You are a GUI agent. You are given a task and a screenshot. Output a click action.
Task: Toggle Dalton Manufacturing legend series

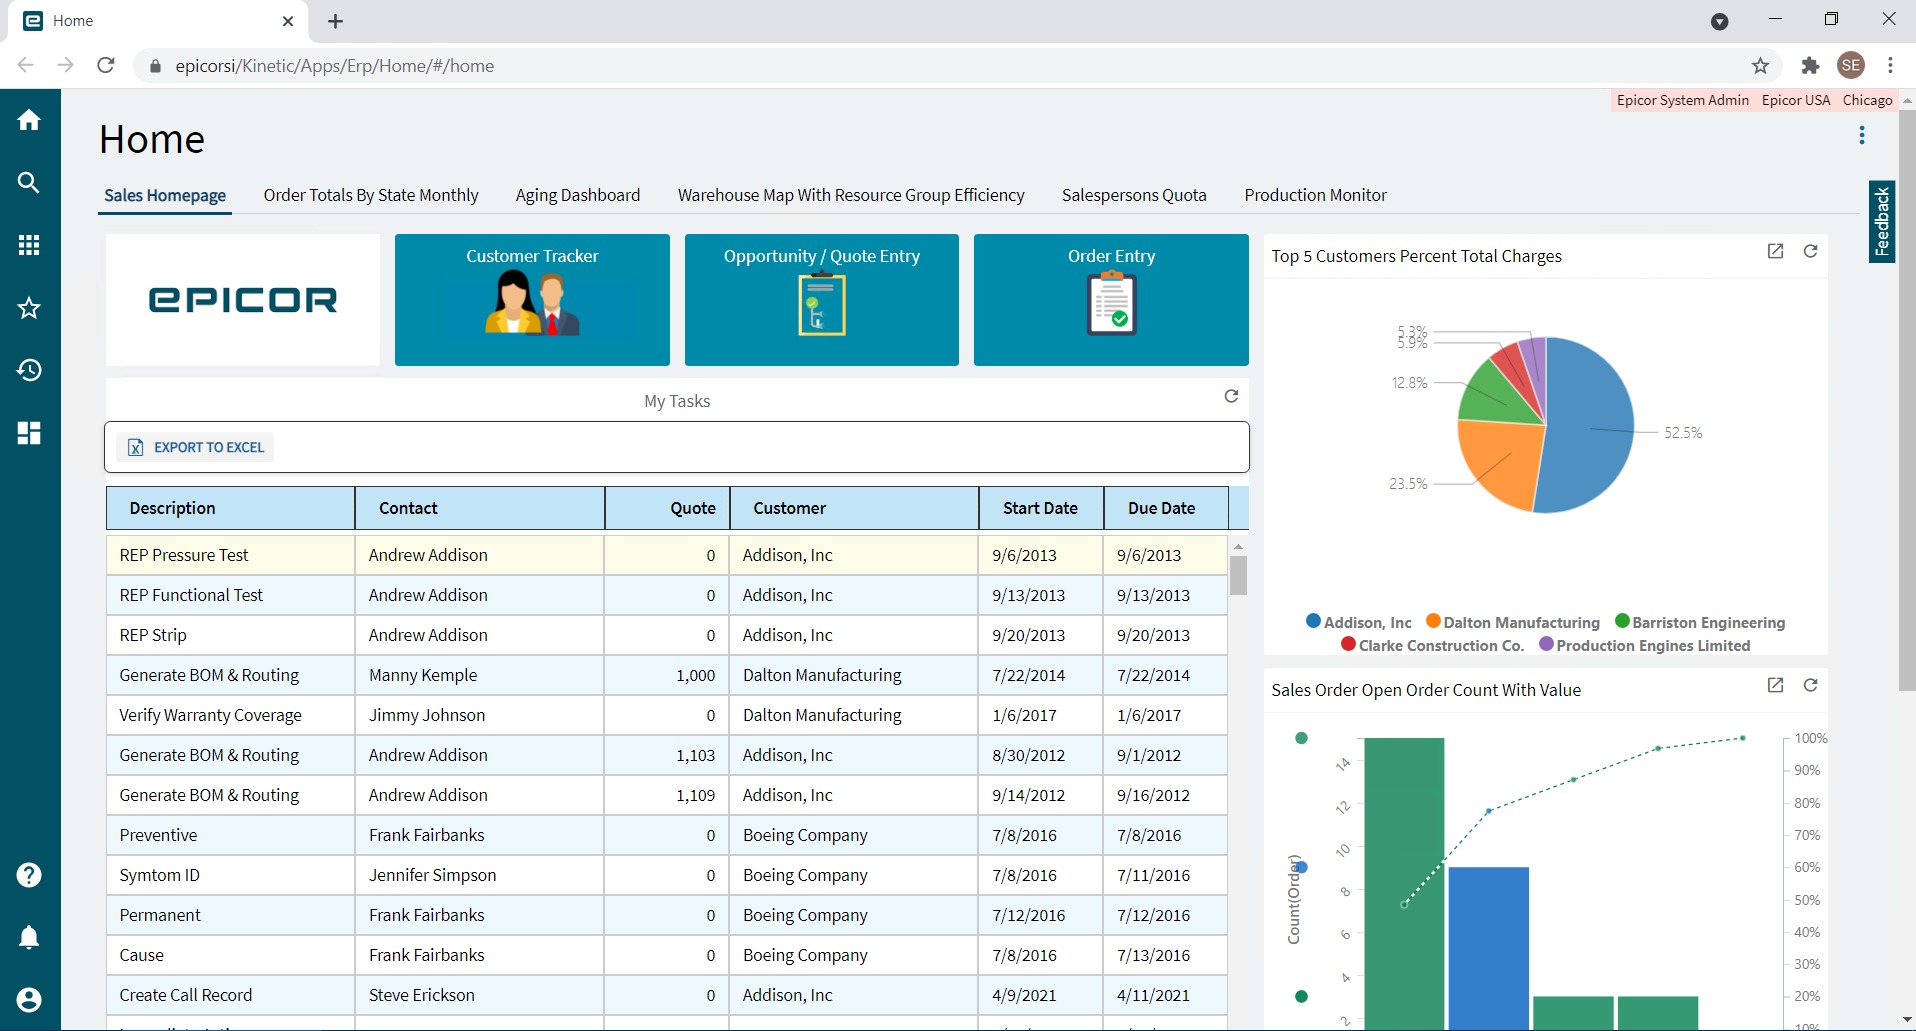1512,622
